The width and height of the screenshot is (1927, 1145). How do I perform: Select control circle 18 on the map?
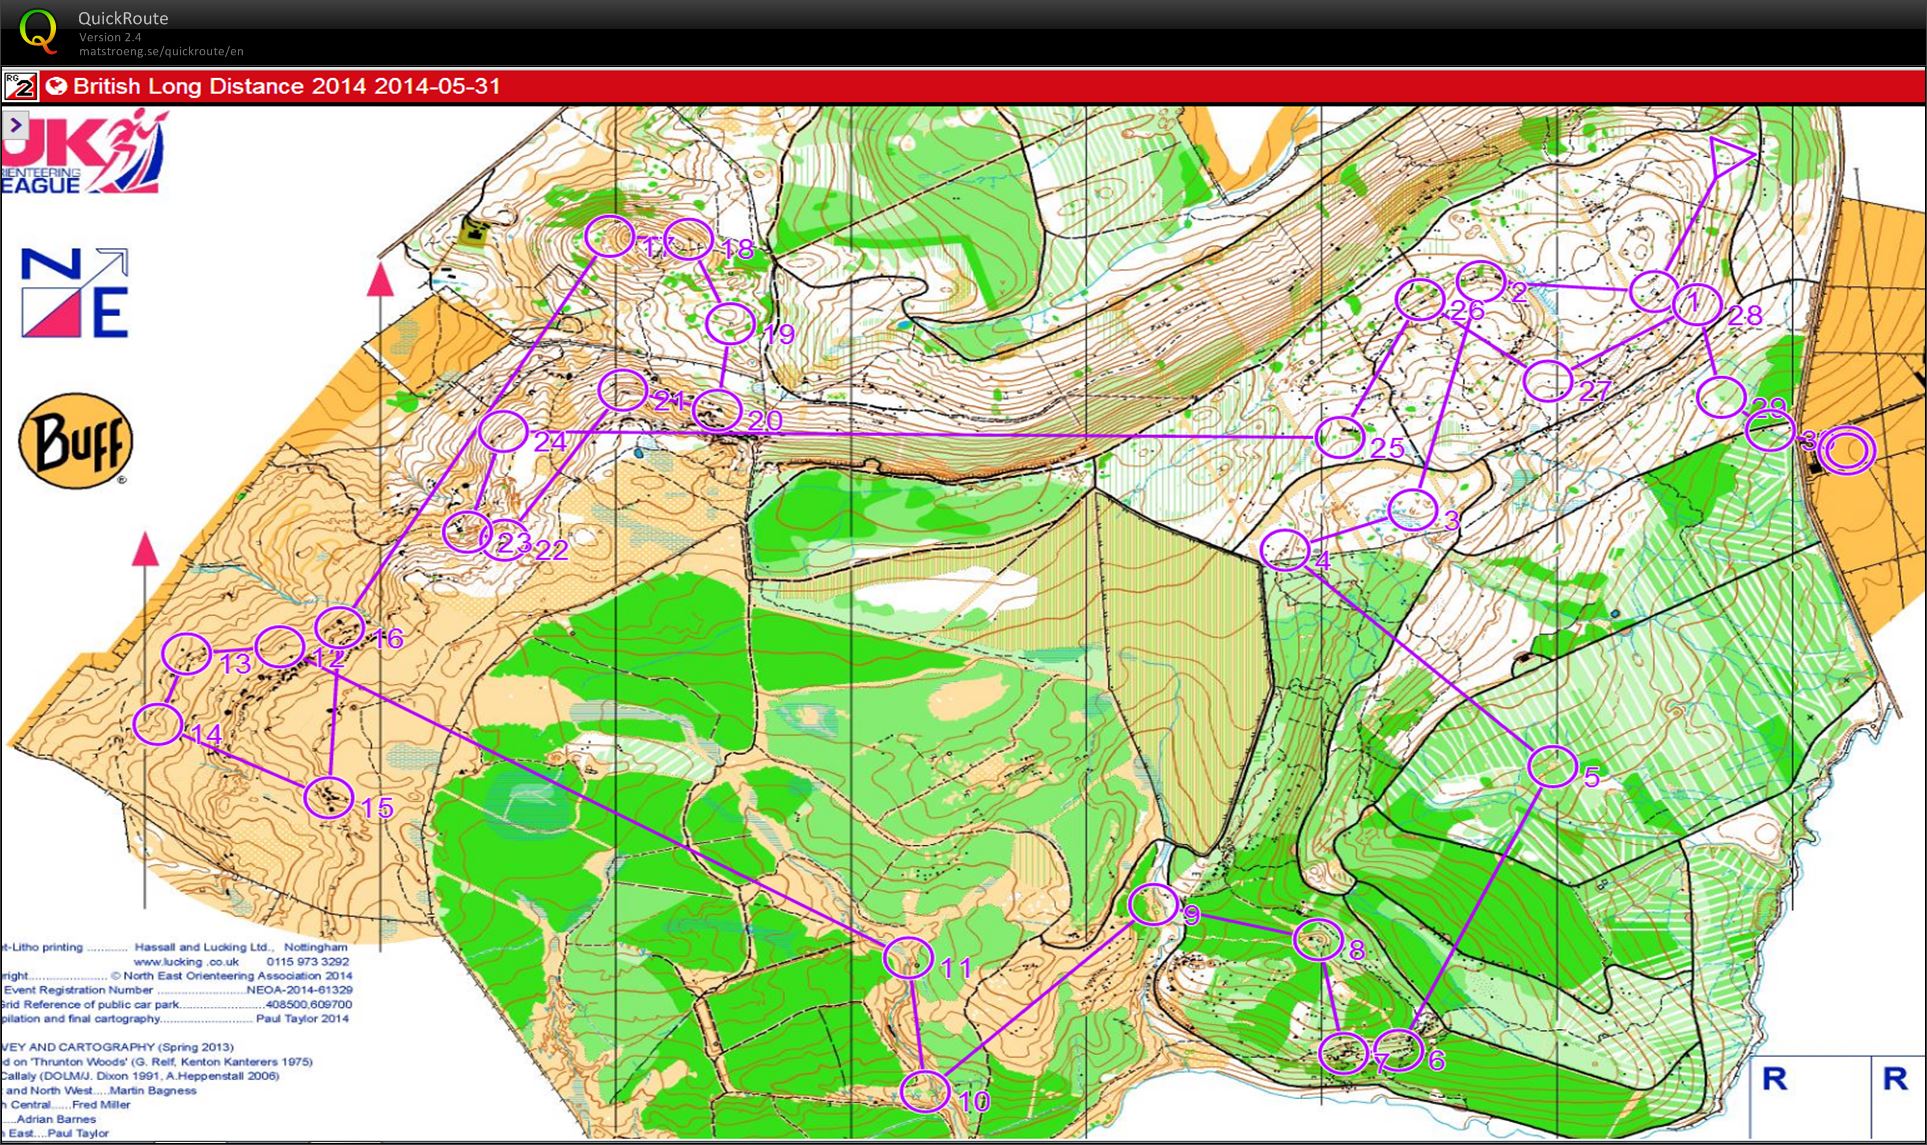688,239
